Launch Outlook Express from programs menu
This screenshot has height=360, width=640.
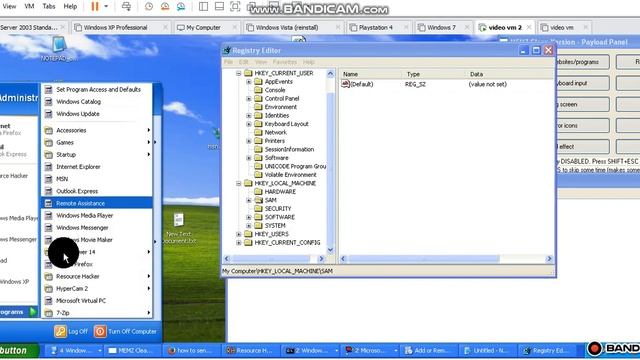(x=97, y=191)
